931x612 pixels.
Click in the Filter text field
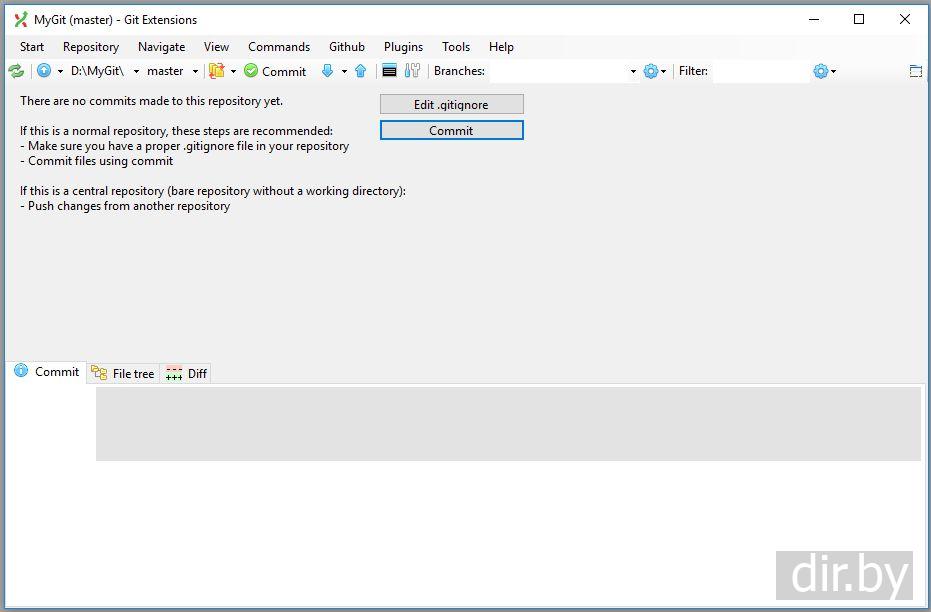(761, 71)
